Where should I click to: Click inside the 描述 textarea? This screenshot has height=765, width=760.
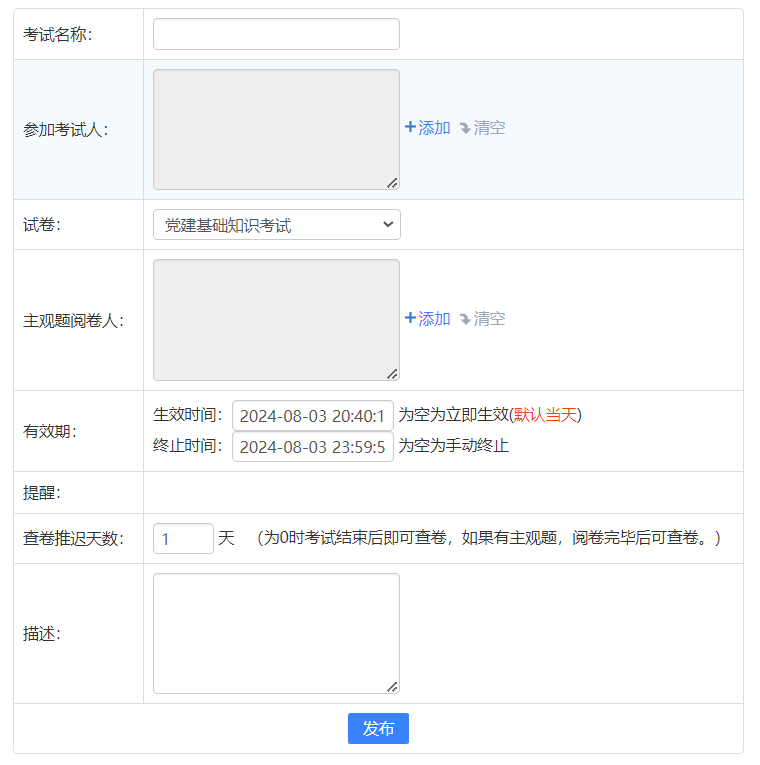click(276, 633)
